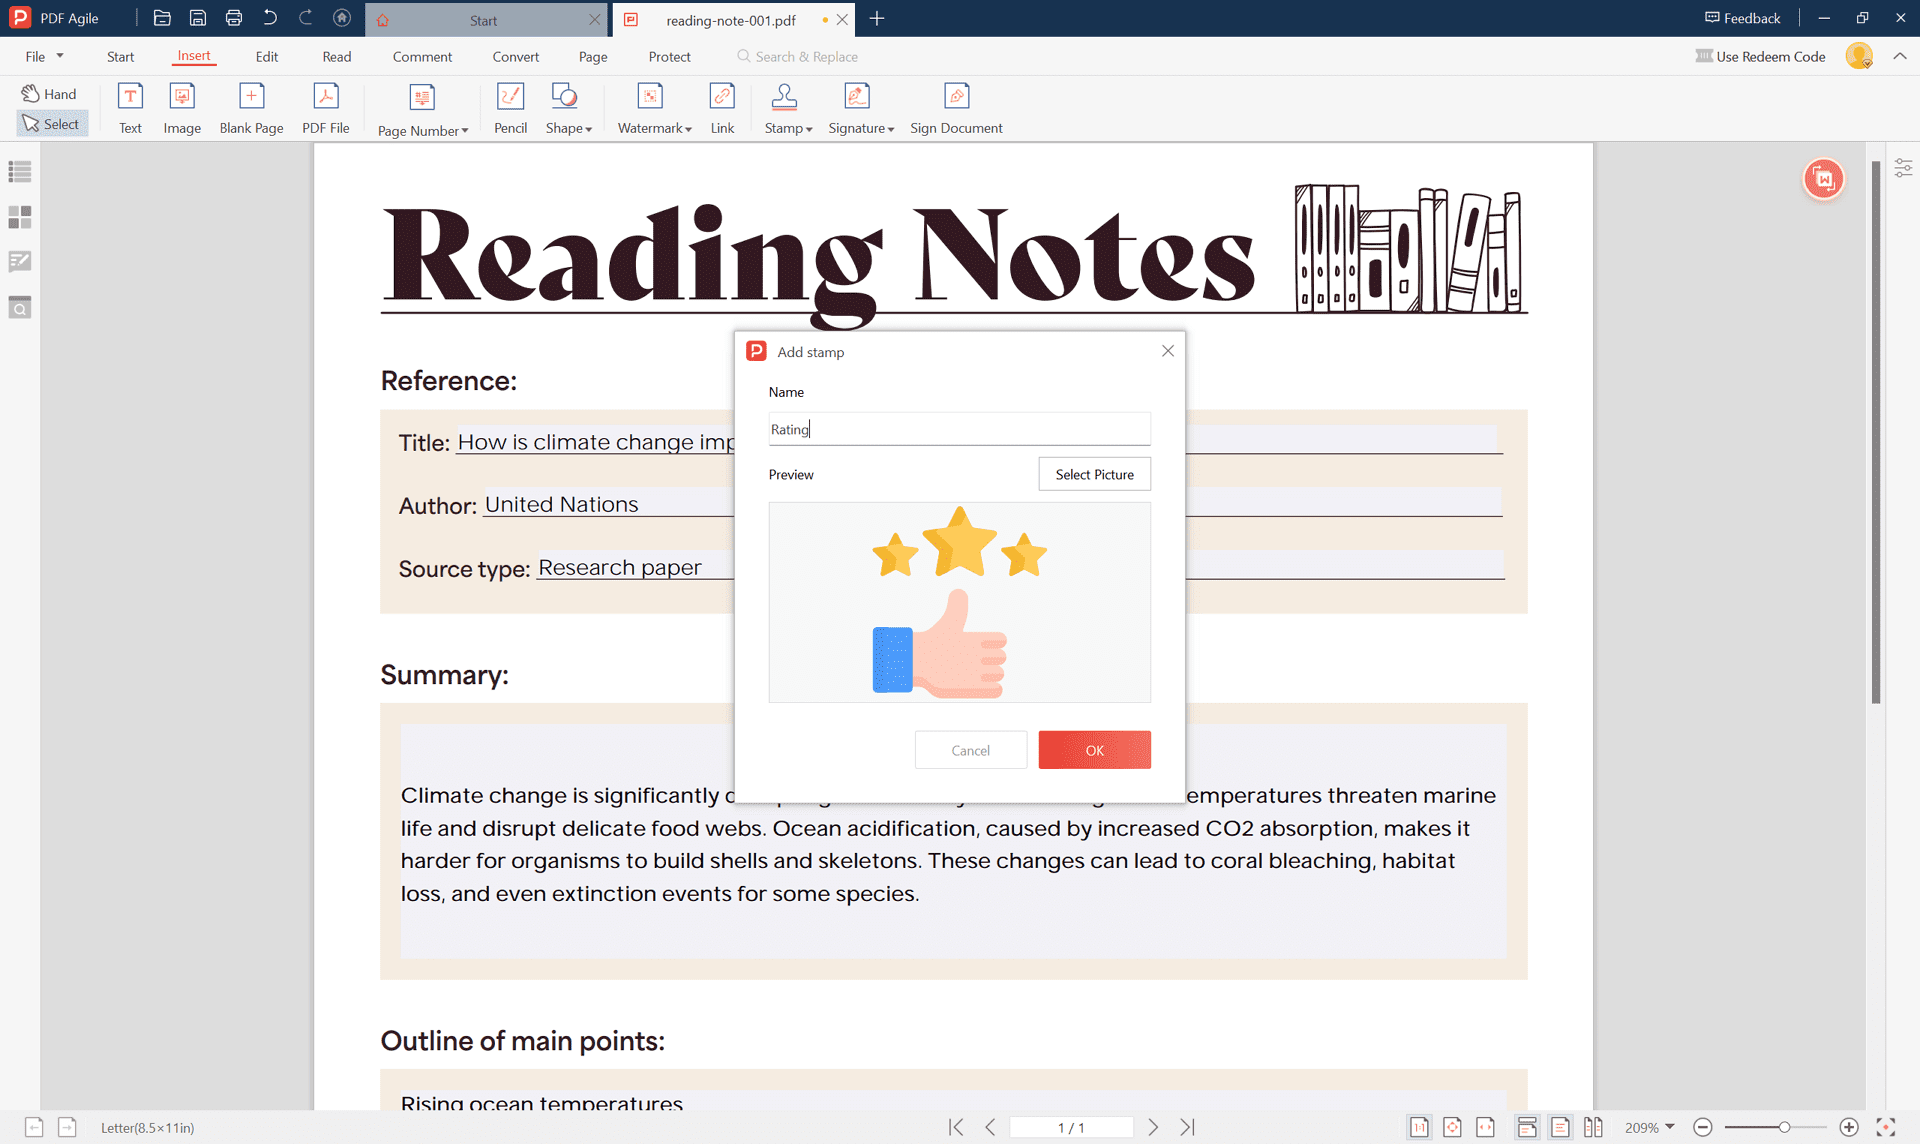
Task: Click Use Redeem Code
Action: (1761, 56)
